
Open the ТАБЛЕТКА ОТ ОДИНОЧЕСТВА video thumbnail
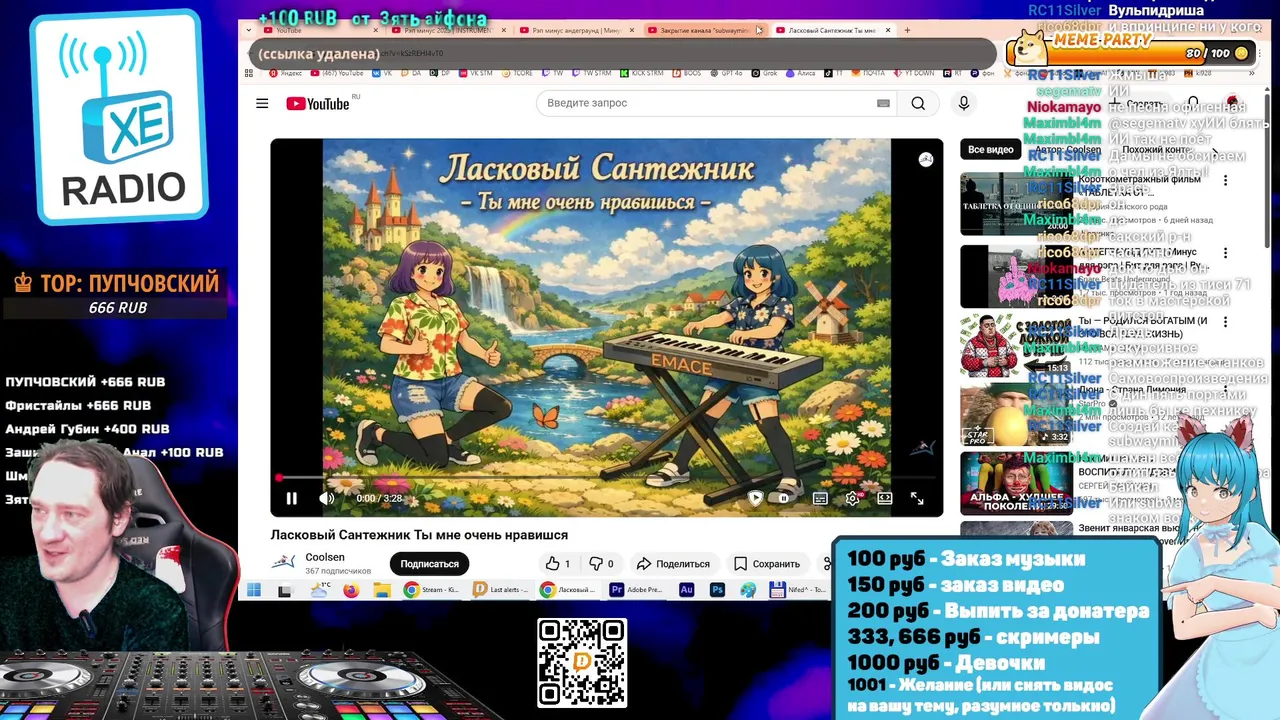[1015, 204]
